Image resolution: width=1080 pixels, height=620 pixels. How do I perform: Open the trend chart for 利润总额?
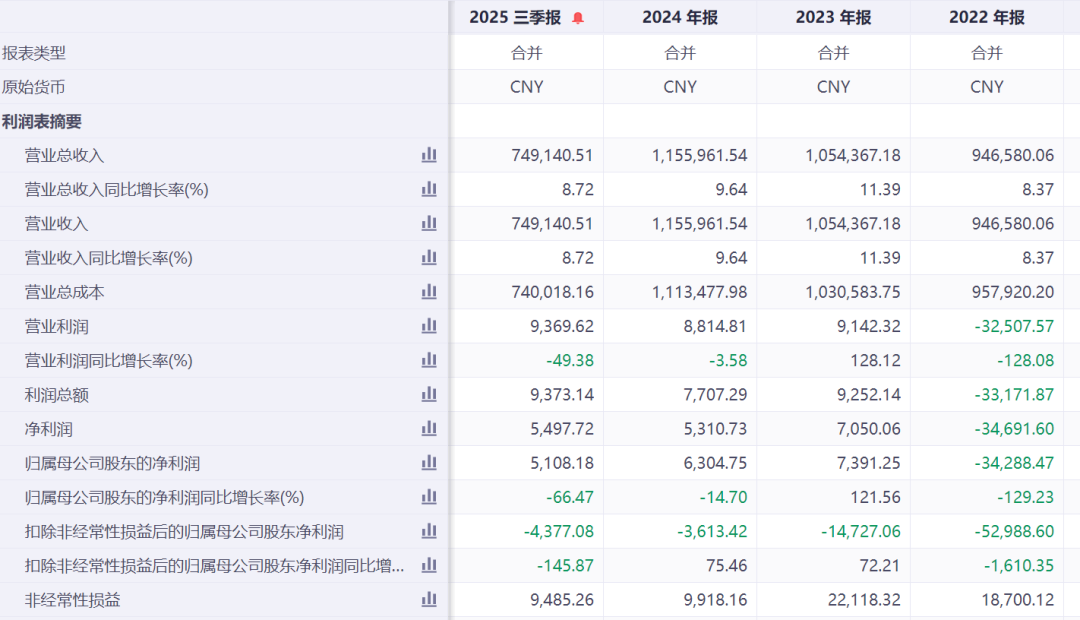pos(429,395)
